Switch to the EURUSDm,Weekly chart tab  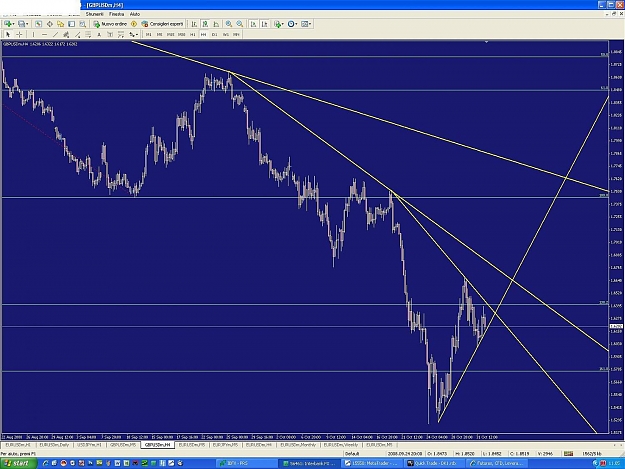pos(341,445)
